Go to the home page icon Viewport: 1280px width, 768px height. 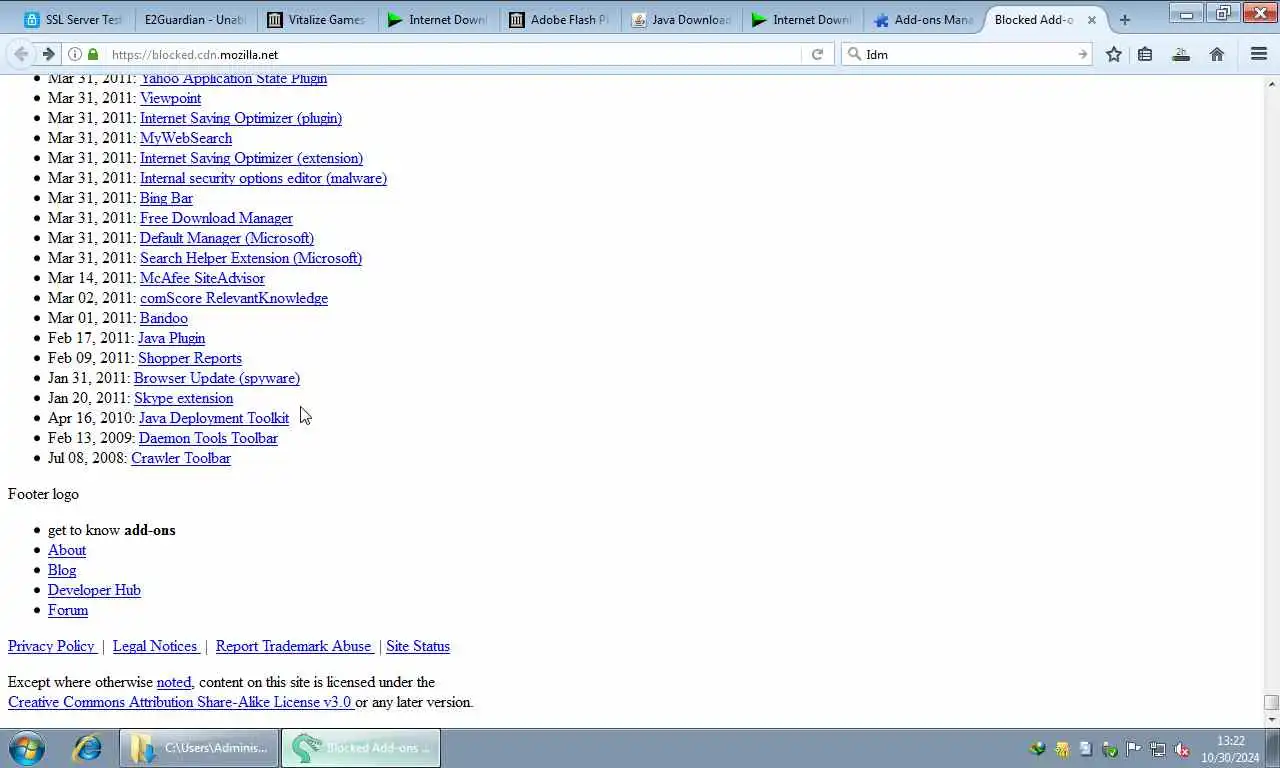point(1217,54)
